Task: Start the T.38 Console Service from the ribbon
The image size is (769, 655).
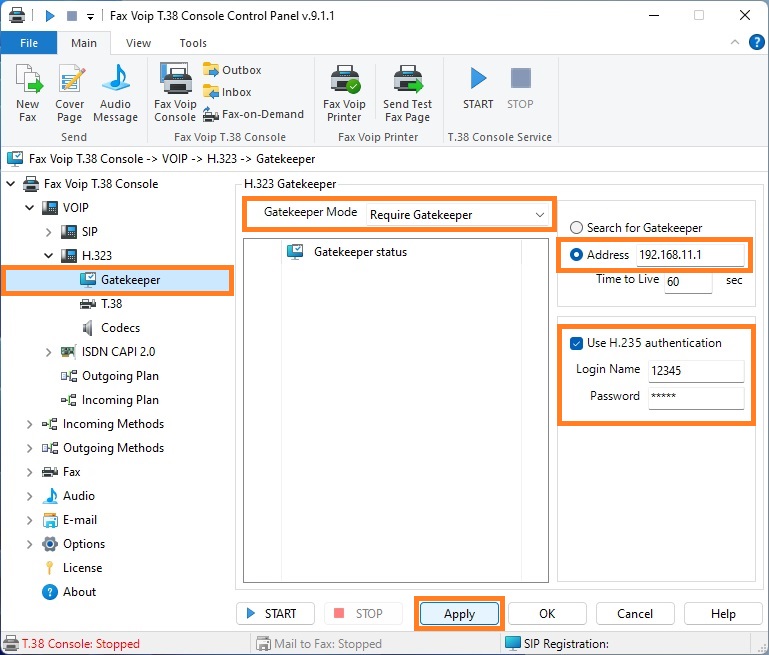Action: click(x=478, y=89)
